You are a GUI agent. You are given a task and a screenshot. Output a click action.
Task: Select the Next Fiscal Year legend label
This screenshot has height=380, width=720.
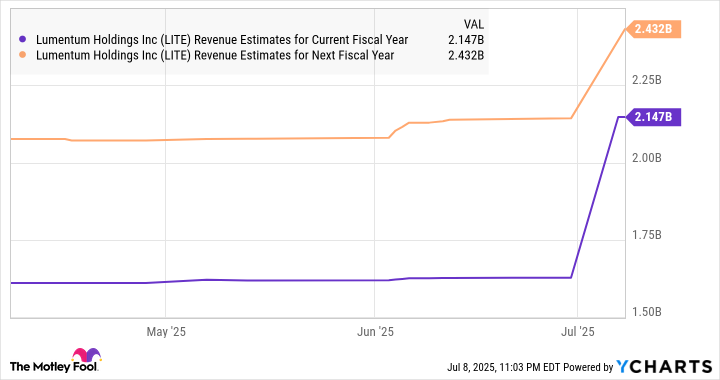[x=215, y=55]
